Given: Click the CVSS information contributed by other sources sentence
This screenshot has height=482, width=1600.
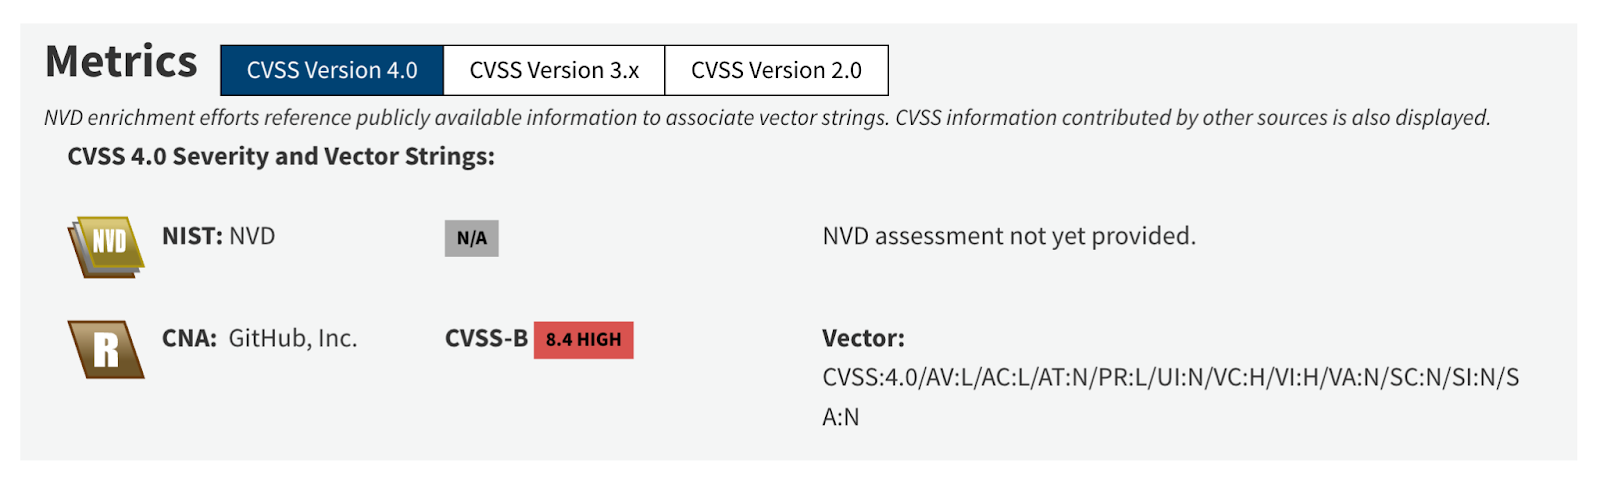Looking at the screenshot, I should tap(1193, 118).
